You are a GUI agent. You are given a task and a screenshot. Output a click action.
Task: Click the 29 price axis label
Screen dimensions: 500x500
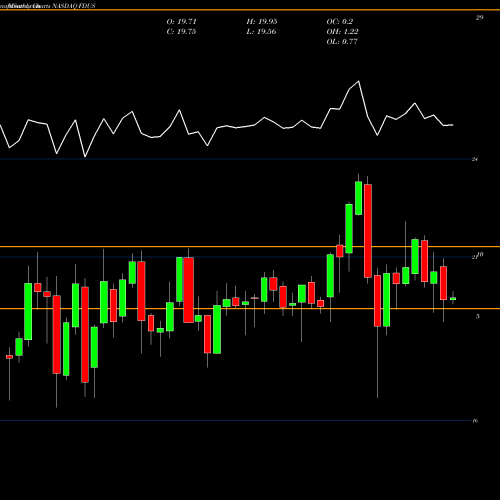[x=479, y=18]
